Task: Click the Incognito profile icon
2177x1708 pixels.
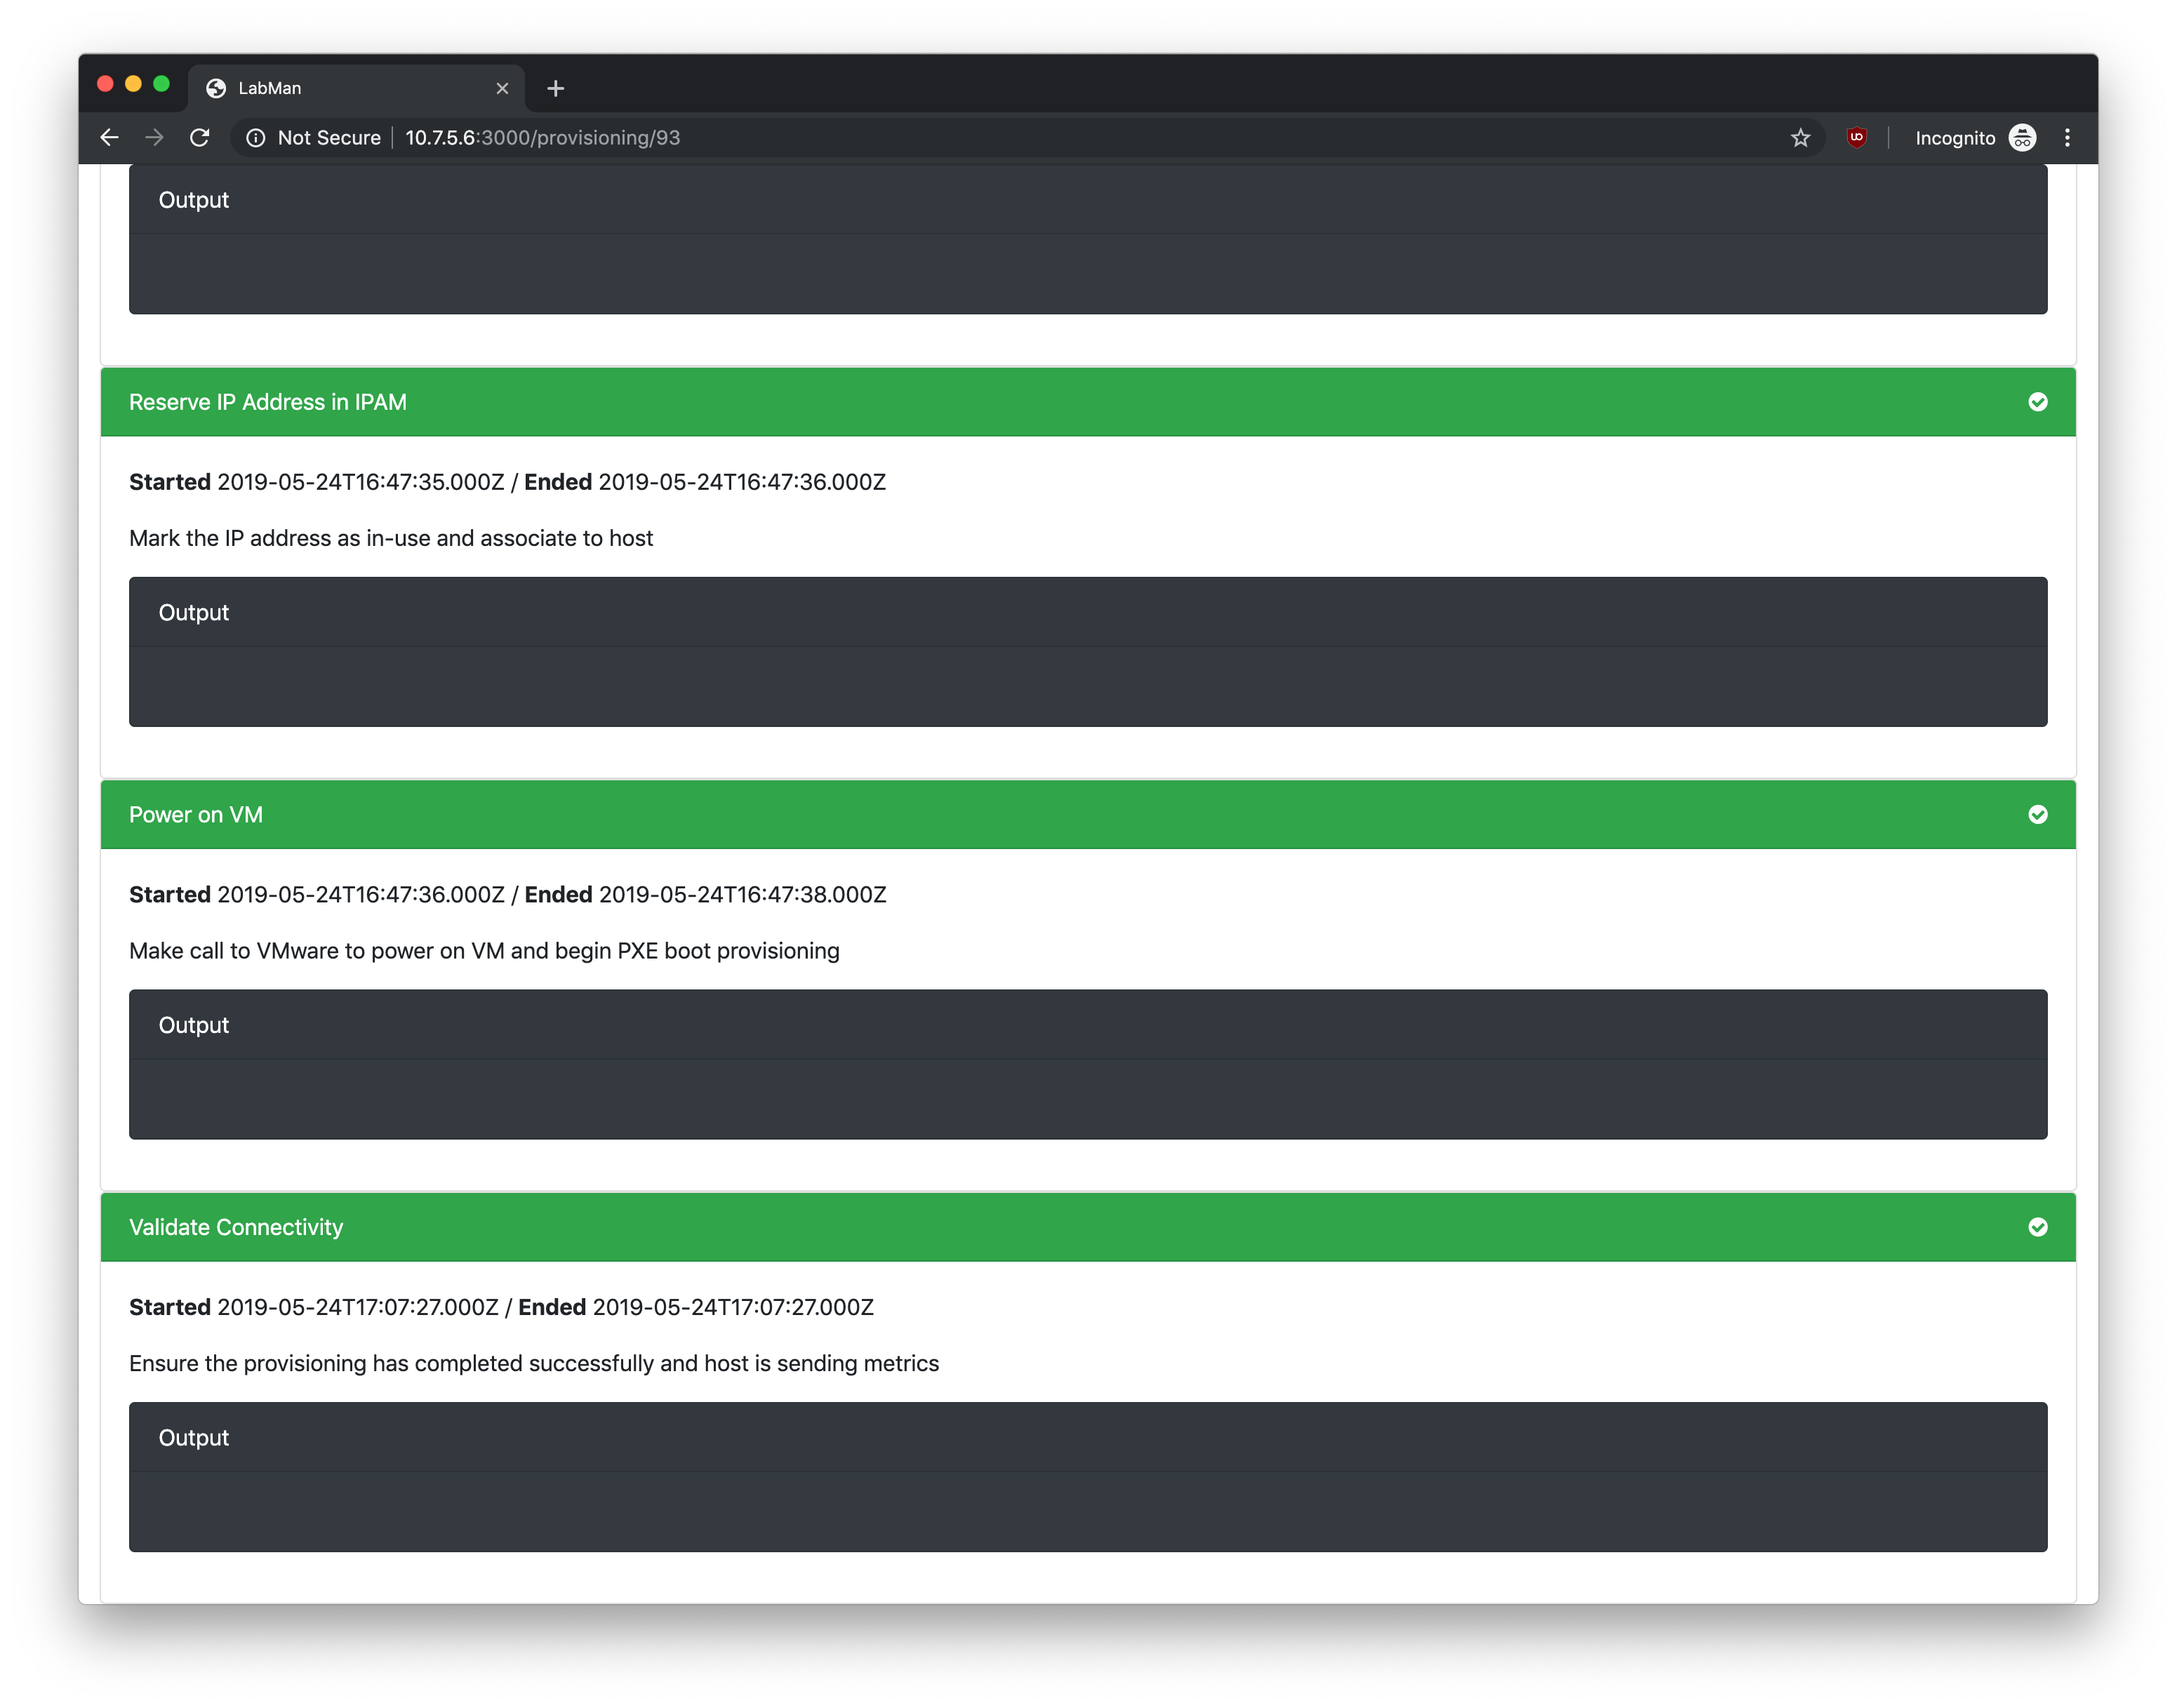Action: 2022,138
